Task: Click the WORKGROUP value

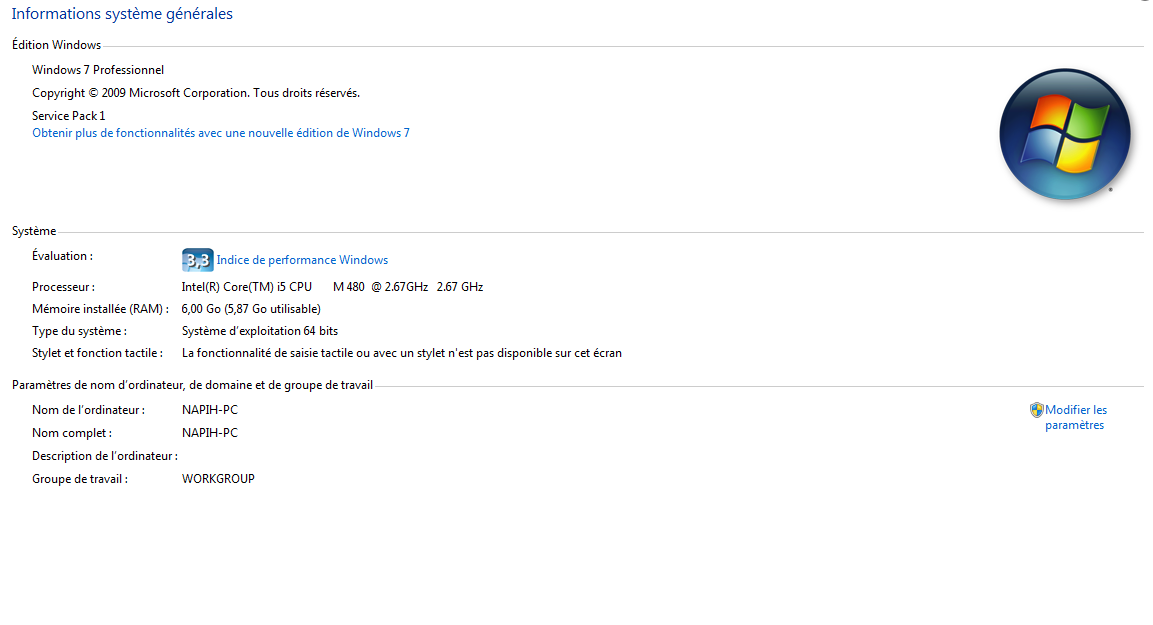Action: (218, 479)
